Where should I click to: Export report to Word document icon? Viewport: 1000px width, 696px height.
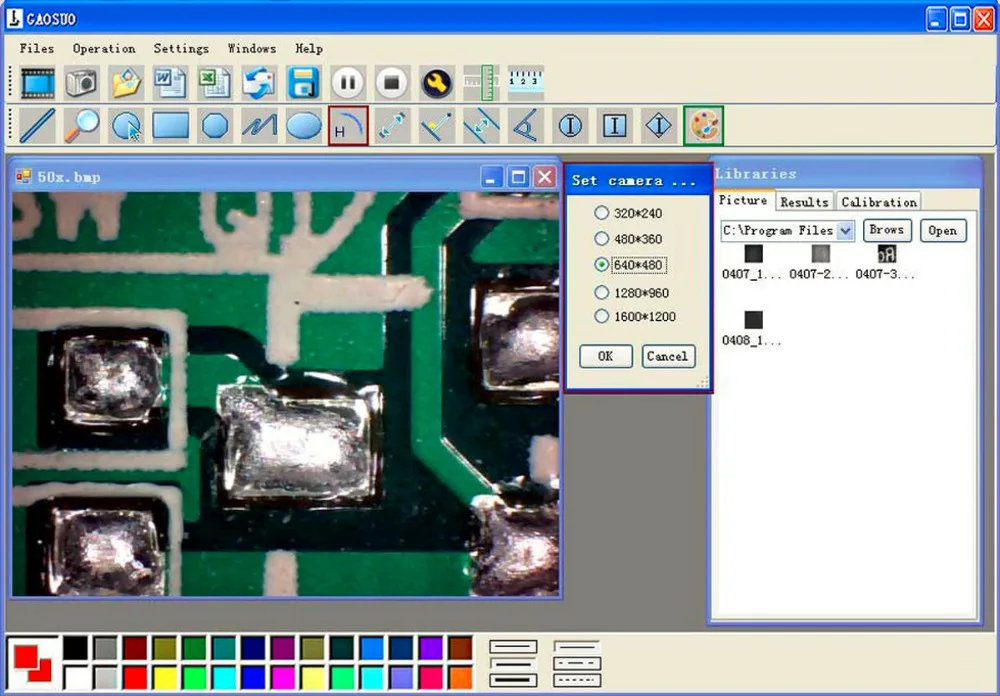[170, 83]
